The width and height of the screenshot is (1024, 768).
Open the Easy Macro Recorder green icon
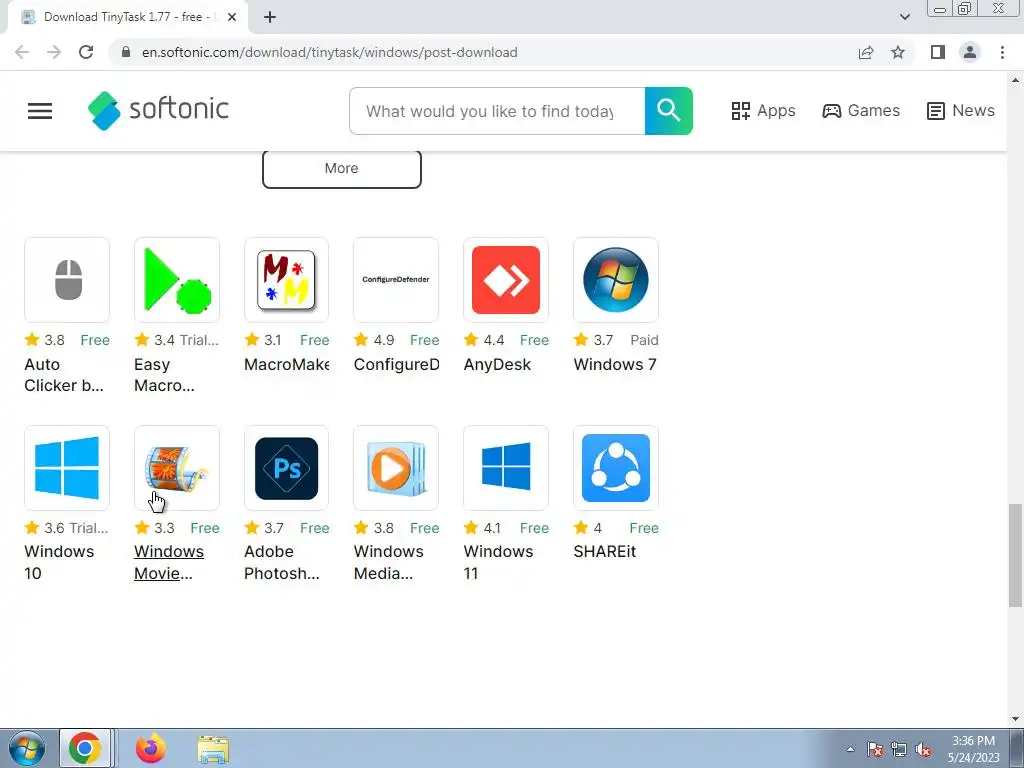click(177, 280)
